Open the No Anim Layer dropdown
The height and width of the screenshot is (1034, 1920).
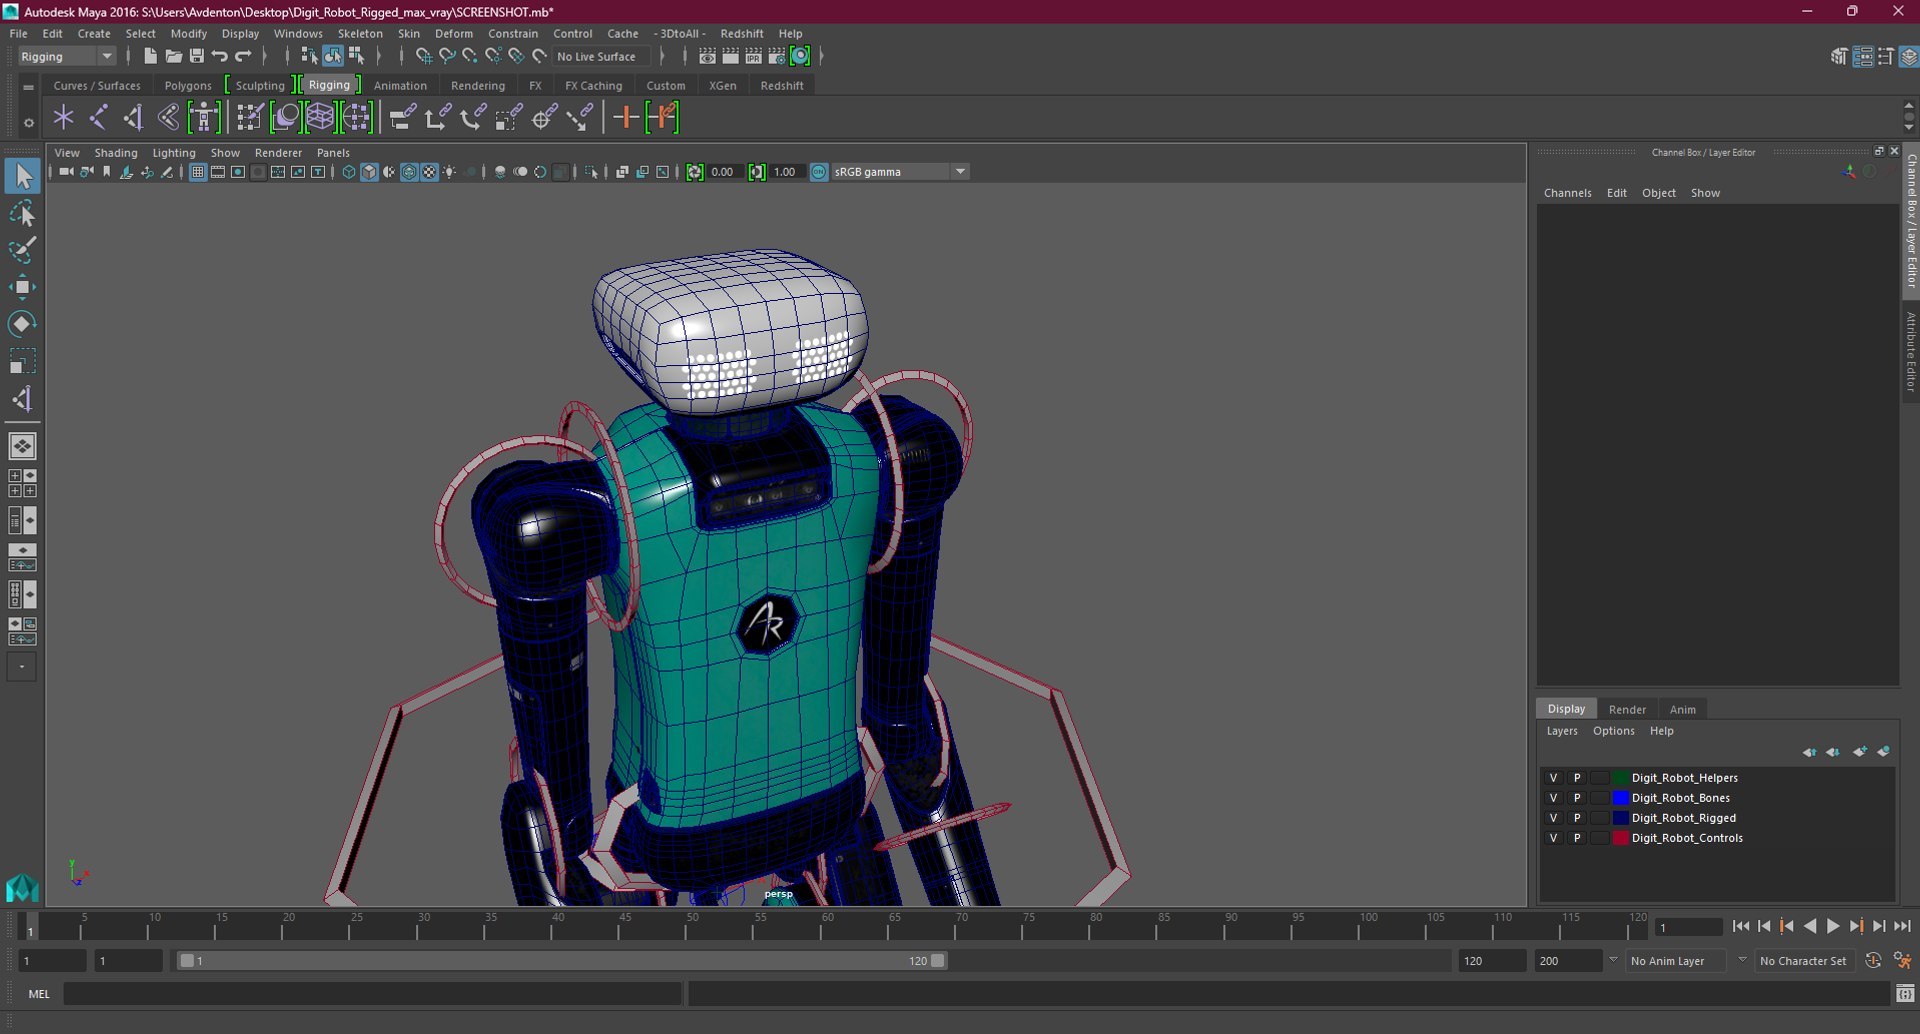tap(1677, 961)
